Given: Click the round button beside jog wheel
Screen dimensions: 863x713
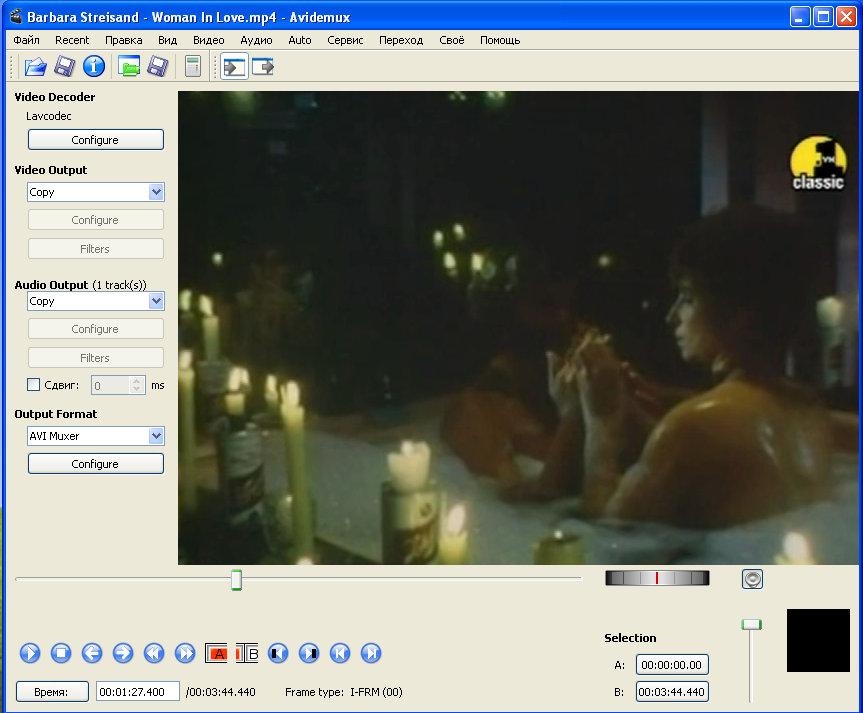Looking at the screenshot, I should pos(752,579).
